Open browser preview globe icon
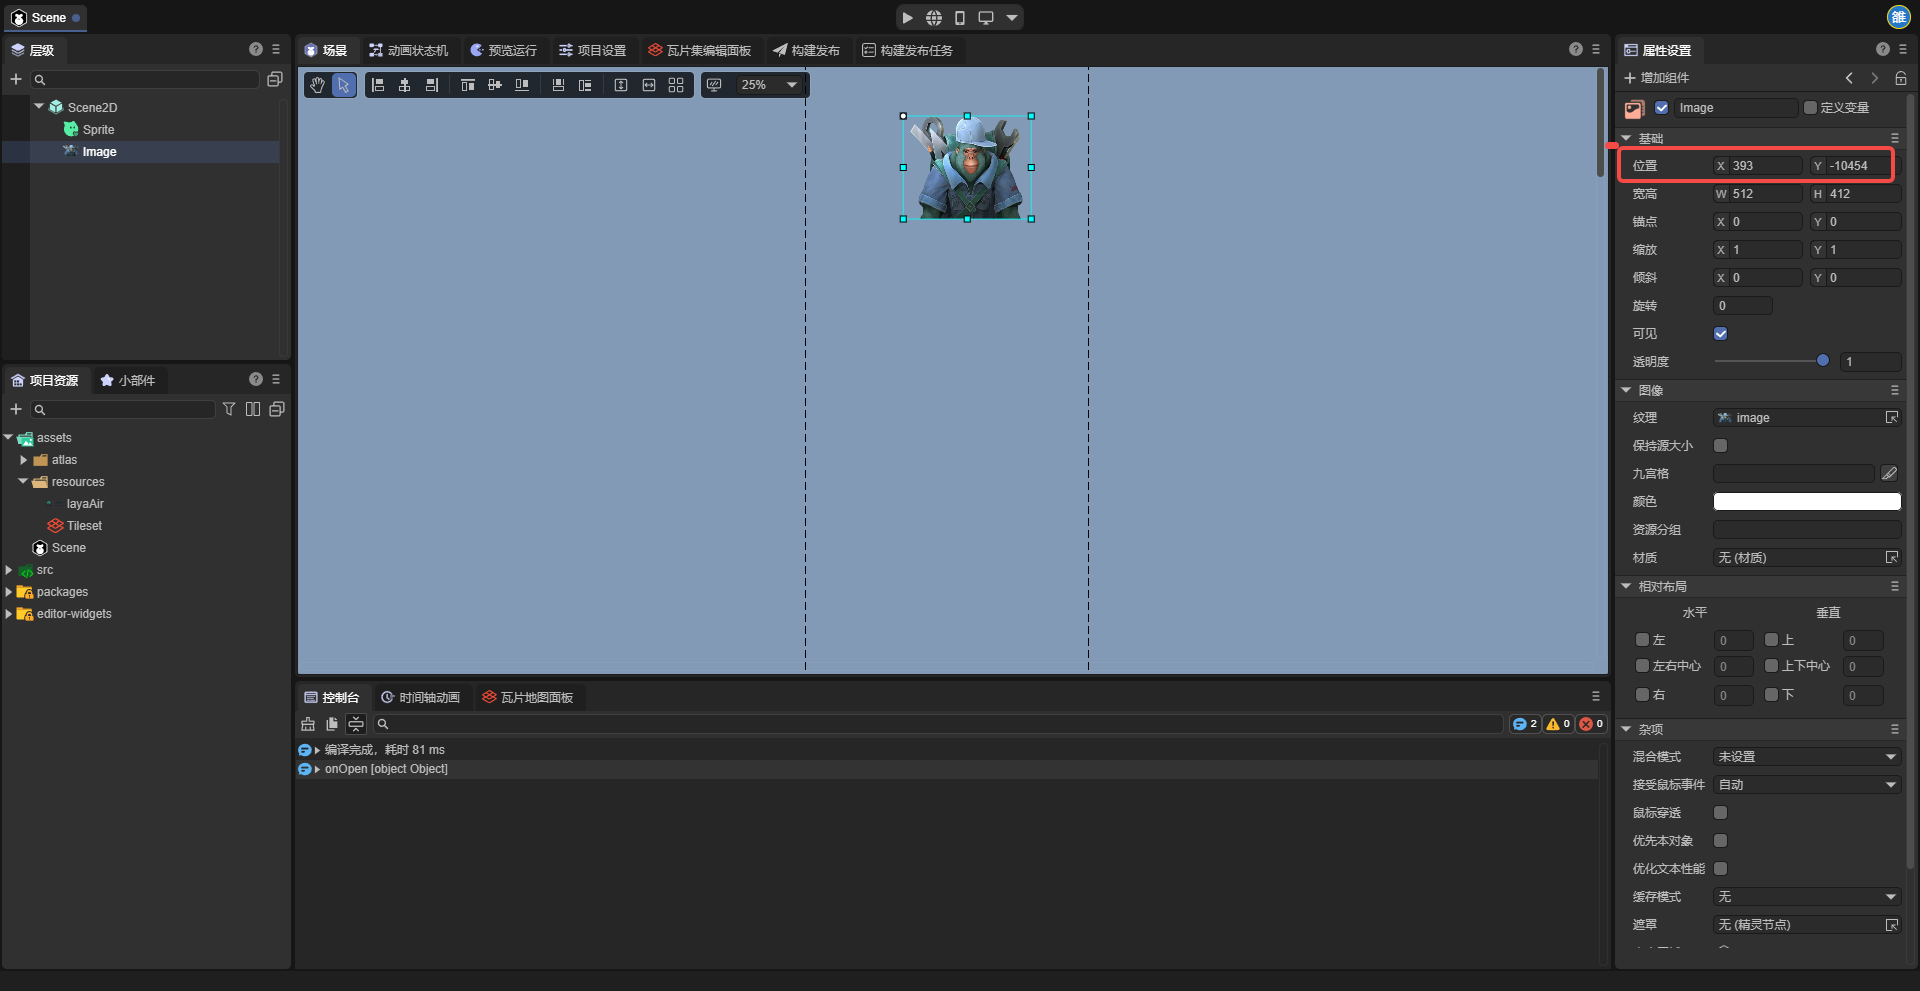This screenshot has width=1920, height=991. pyautogui.click(x=933, y=18)
